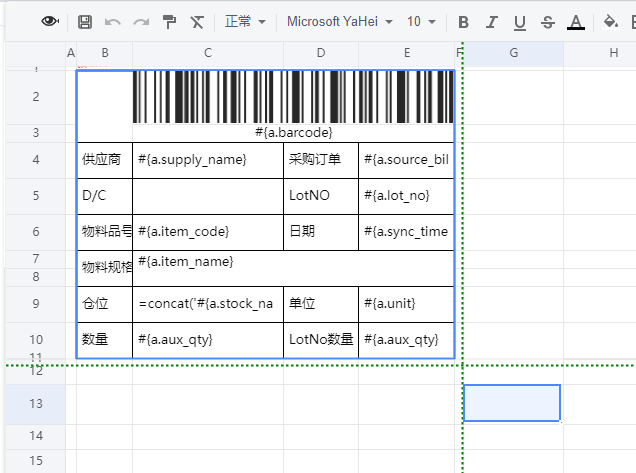Image resolution: width=636 pixels, height=473 pixels.
Task: Open the fill color bucket
Action: tap(610, 22)
